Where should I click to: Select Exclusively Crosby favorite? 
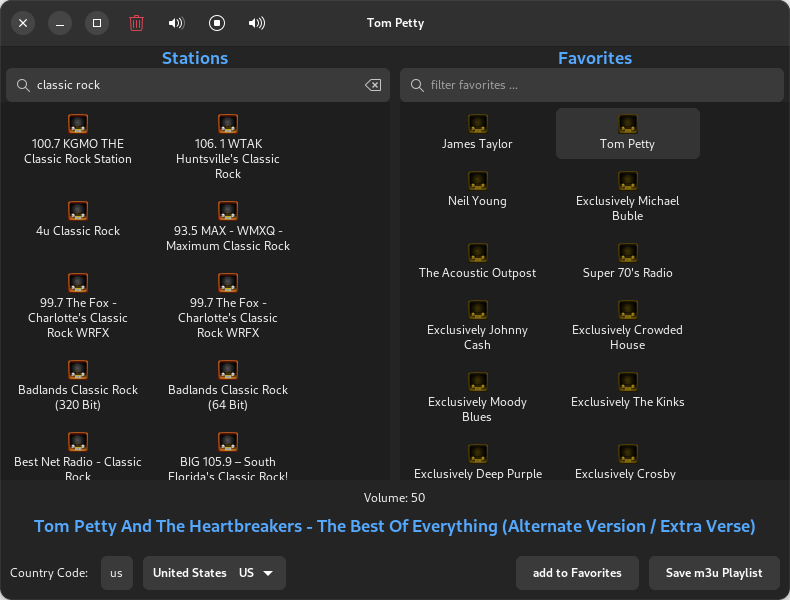[627, 461]
